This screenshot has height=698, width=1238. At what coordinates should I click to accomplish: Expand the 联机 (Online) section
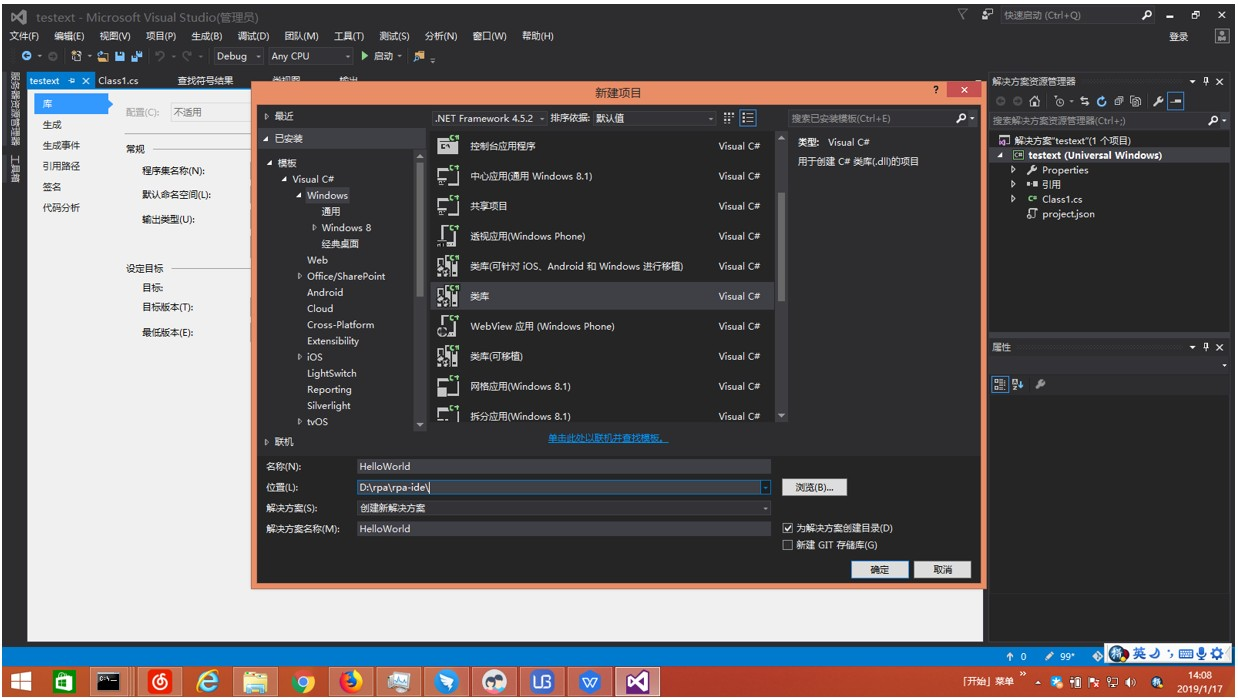pos(266,442)
